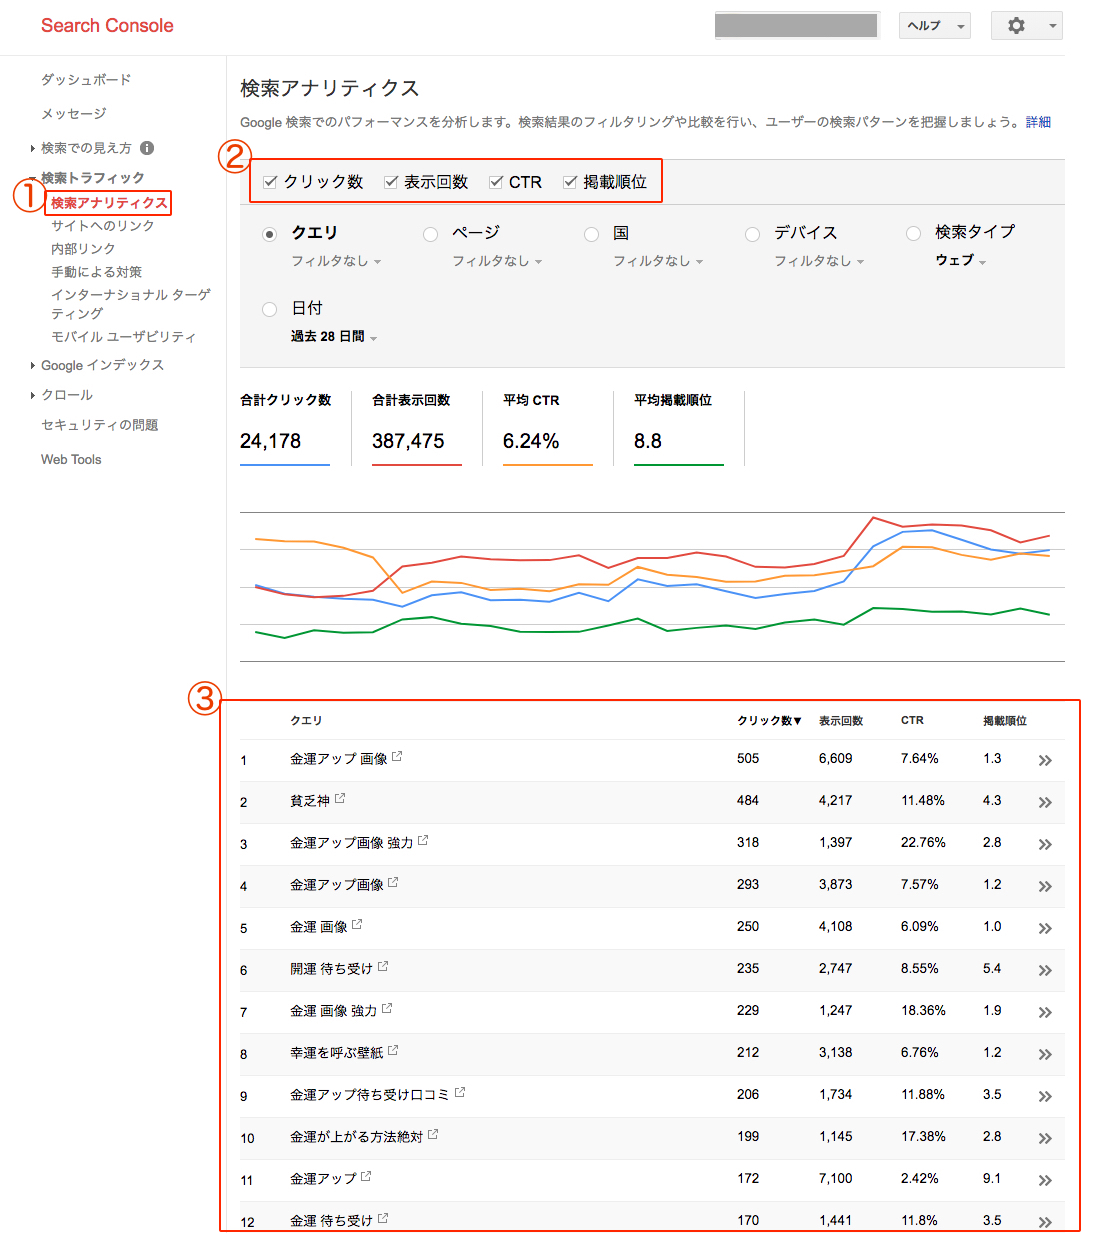Open メッセージ in sidebar
The width and height of the screenshot is (1107, 1233).
(73, 114)
